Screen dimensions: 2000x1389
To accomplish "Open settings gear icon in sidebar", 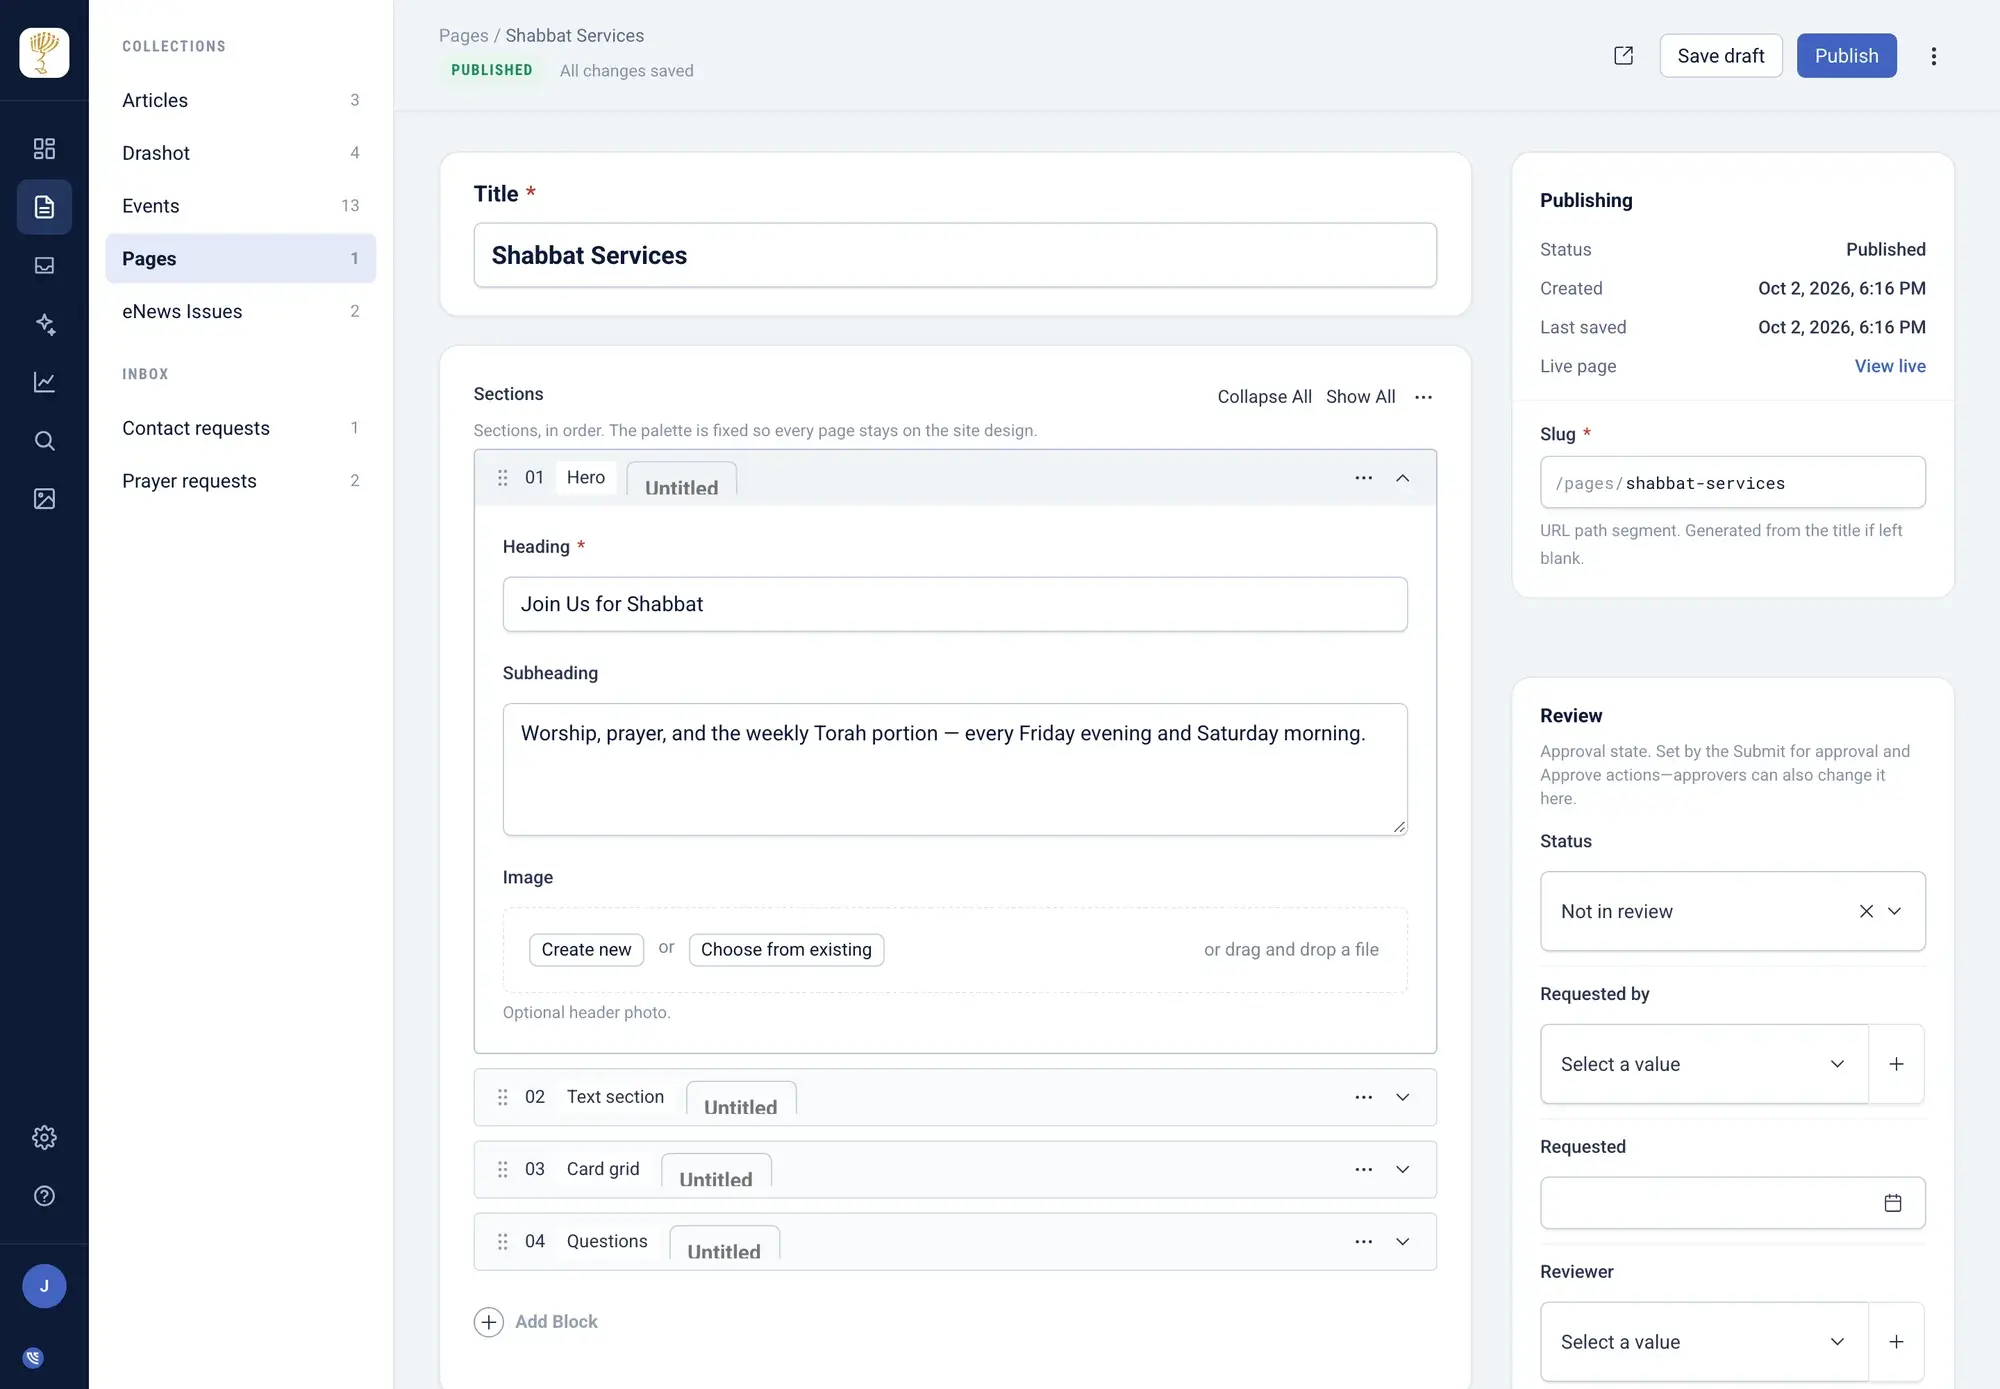I will coord(44,1138).
